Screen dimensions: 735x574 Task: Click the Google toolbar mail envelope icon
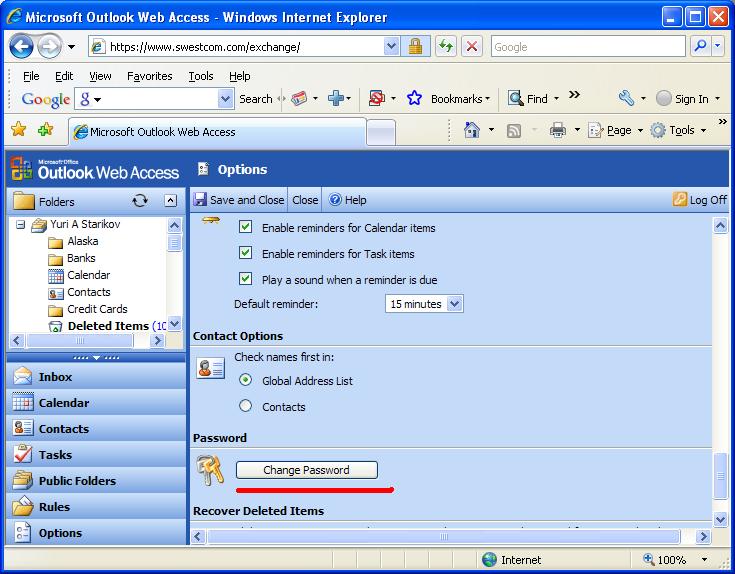(x=299, y=98)
